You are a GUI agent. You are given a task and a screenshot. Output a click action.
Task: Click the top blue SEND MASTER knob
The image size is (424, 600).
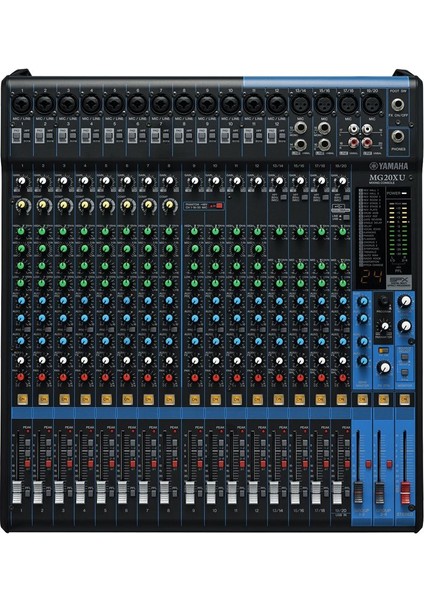363,301
